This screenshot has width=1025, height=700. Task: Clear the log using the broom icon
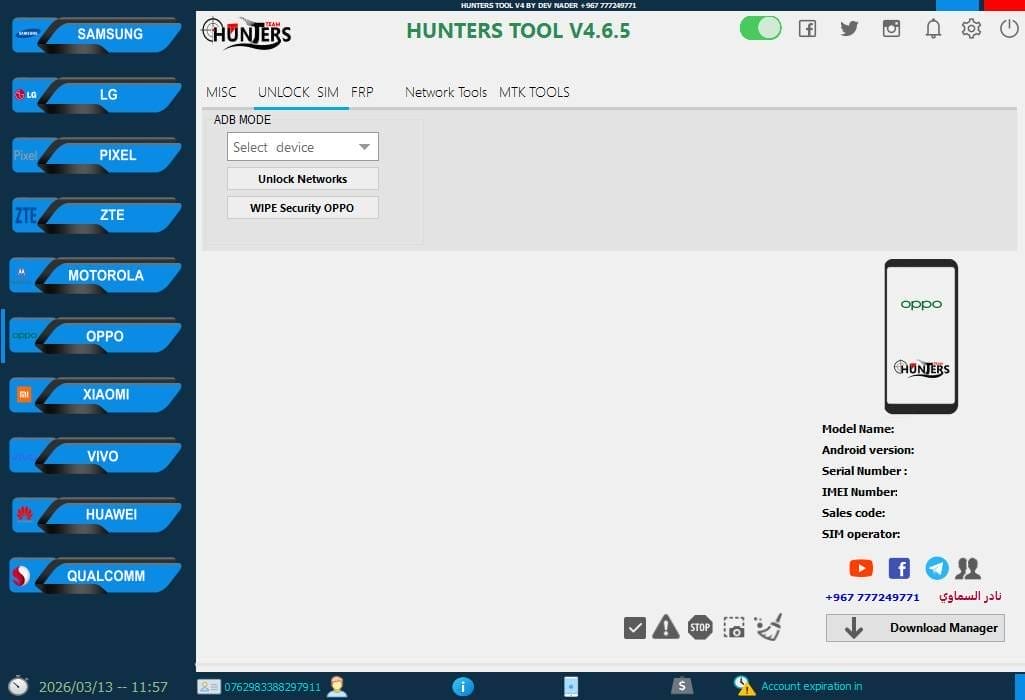coord(767,627)
